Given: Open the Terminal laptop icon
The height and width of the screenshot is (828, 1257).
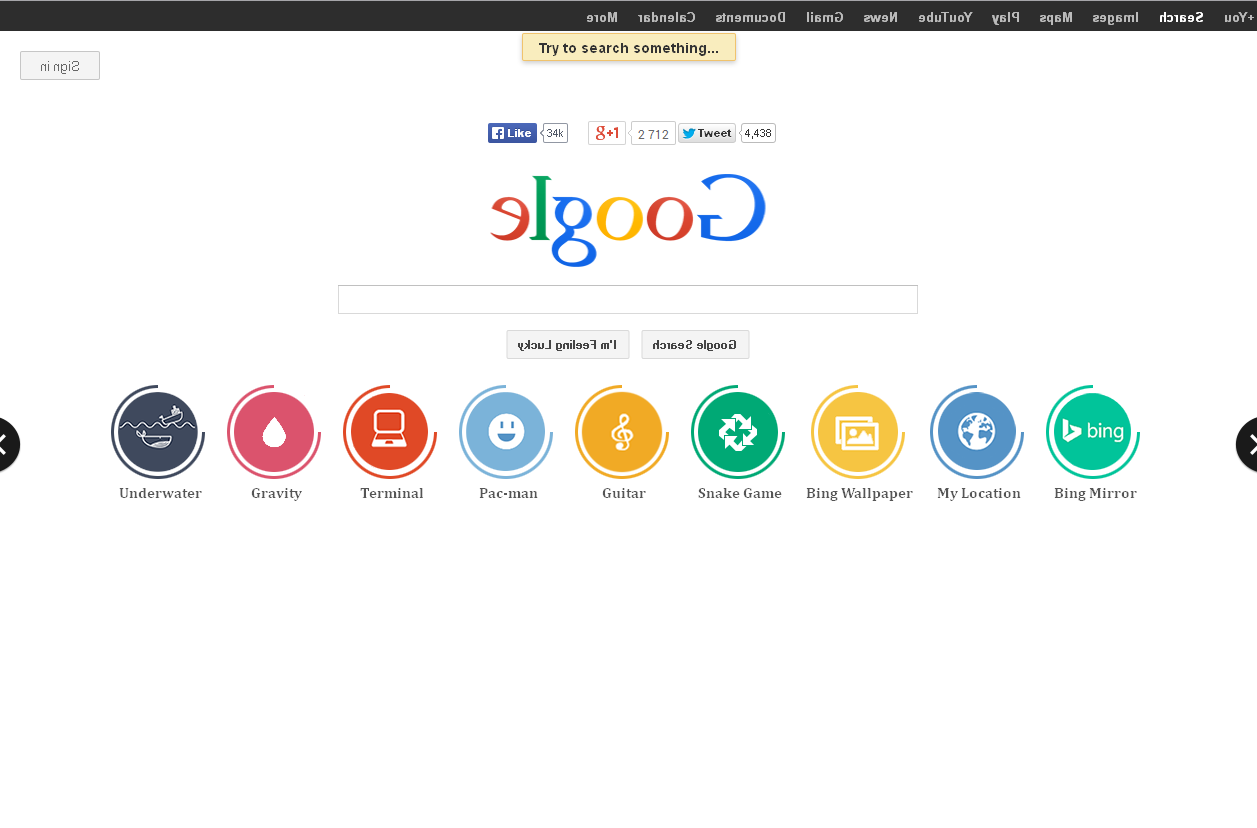Looking at the screenshot, I should (x=390, y=432).
